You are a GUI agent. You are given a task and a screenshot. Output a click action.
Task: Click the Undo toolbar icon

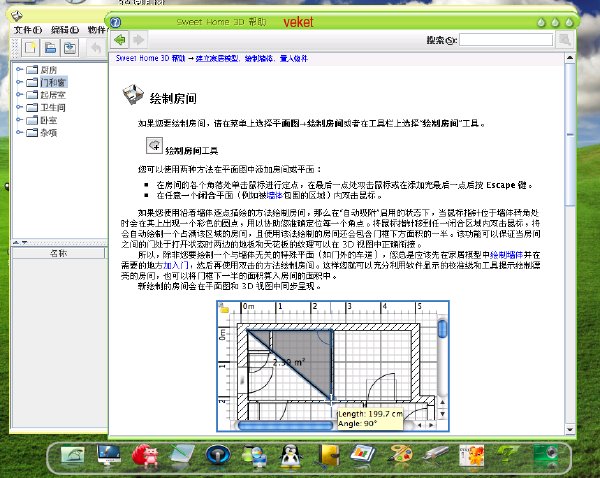96,48
